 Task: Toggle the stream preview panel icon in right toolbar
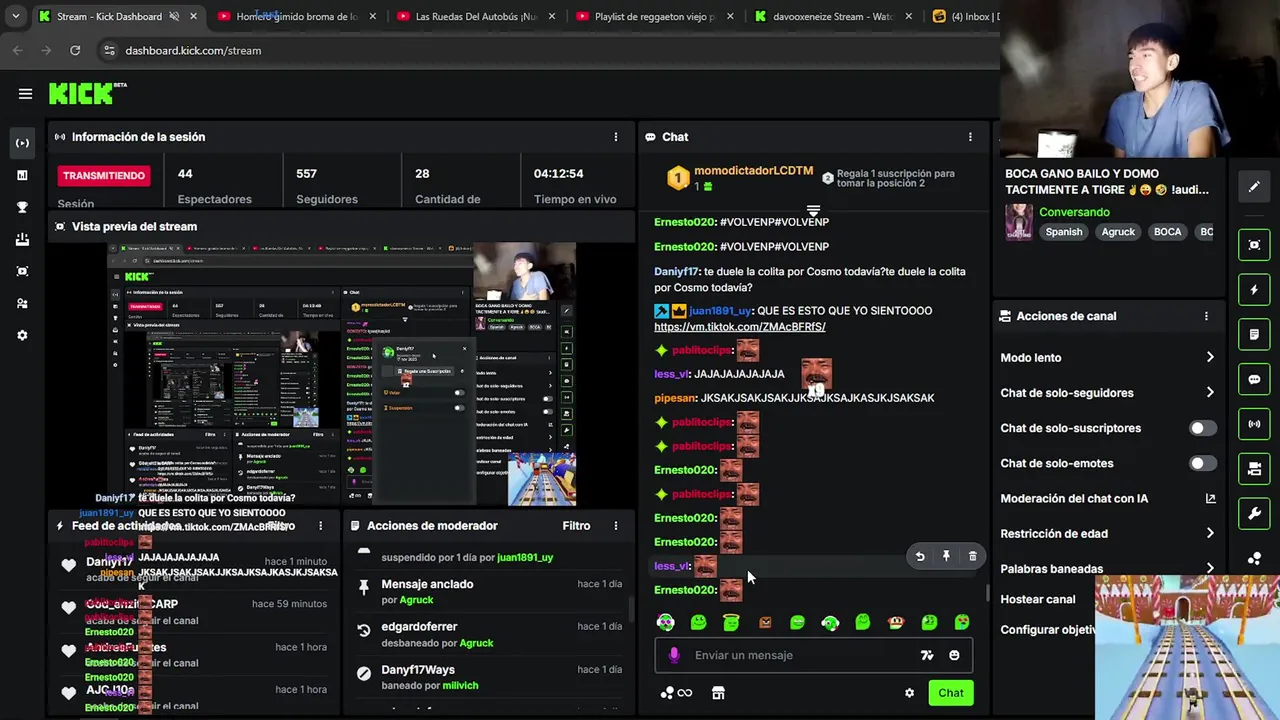tap(1254, 245)
